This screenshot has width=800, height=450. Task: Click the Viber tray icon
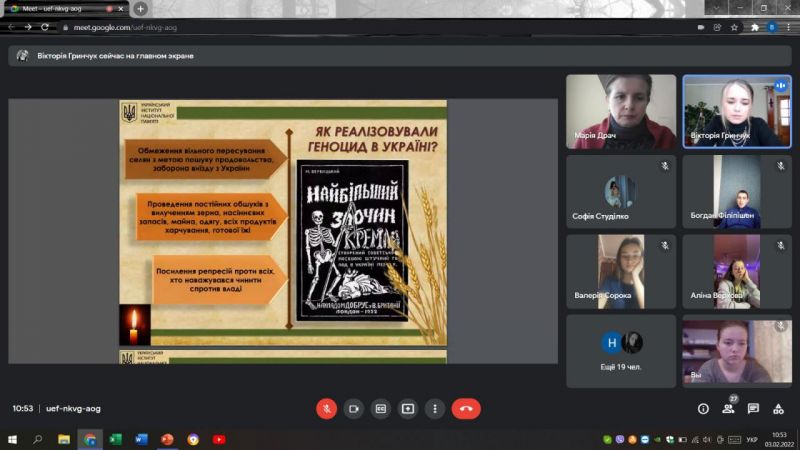coord(620,440)
